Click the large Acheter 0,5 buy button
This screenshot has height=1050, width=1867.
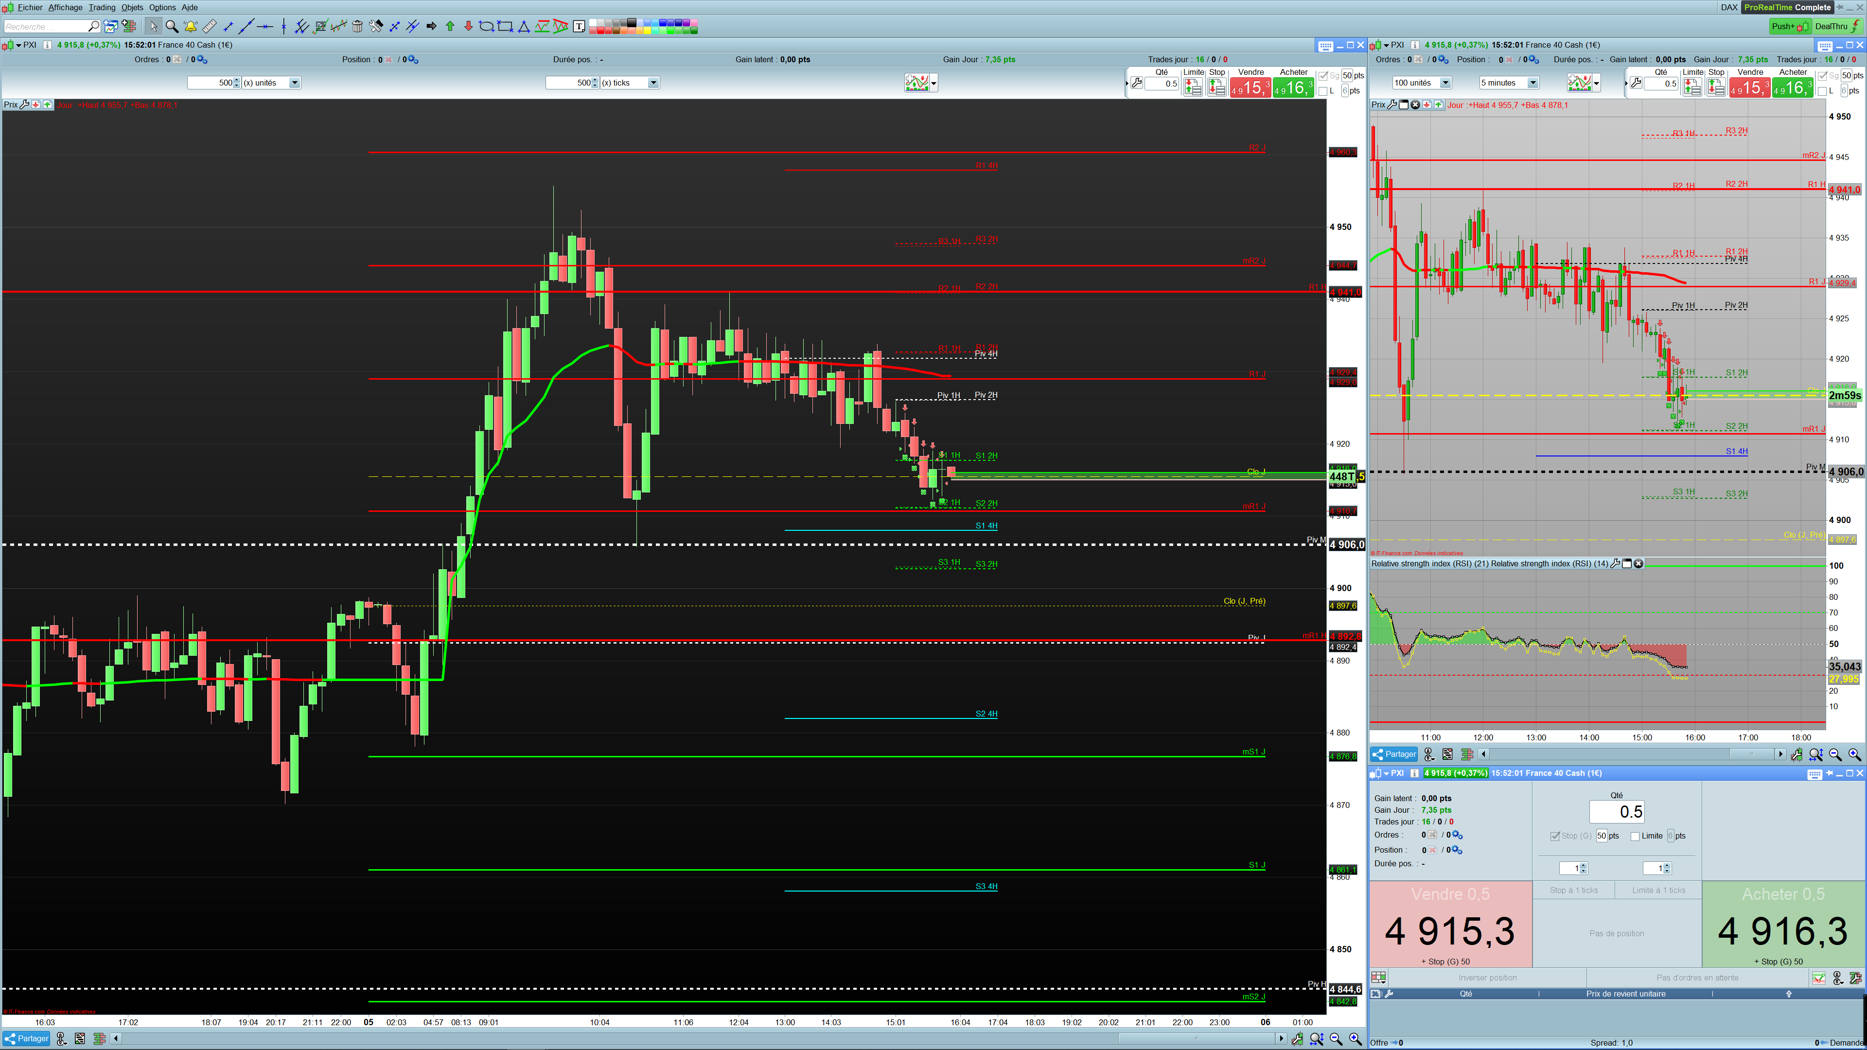point(1783,925)
